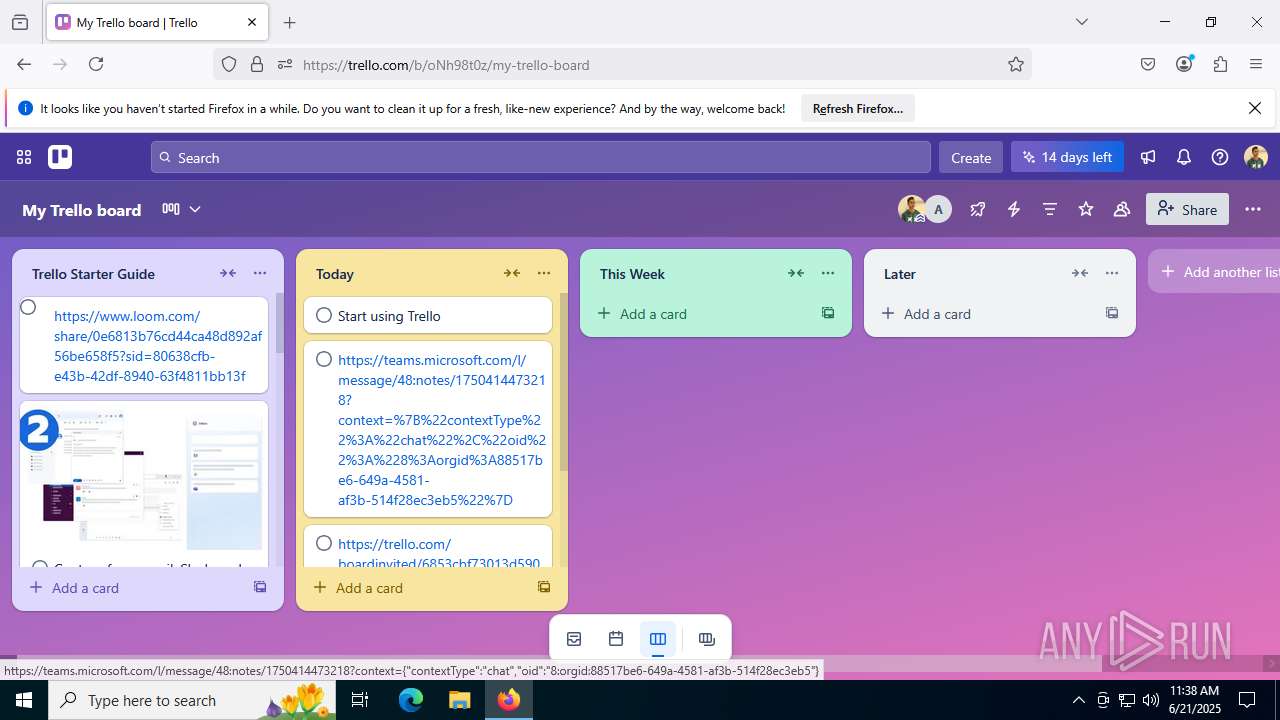Open the Switch boards icon in bottom bar
The height and width of the screenshot is (720, 1280).
tap(707, 639)
